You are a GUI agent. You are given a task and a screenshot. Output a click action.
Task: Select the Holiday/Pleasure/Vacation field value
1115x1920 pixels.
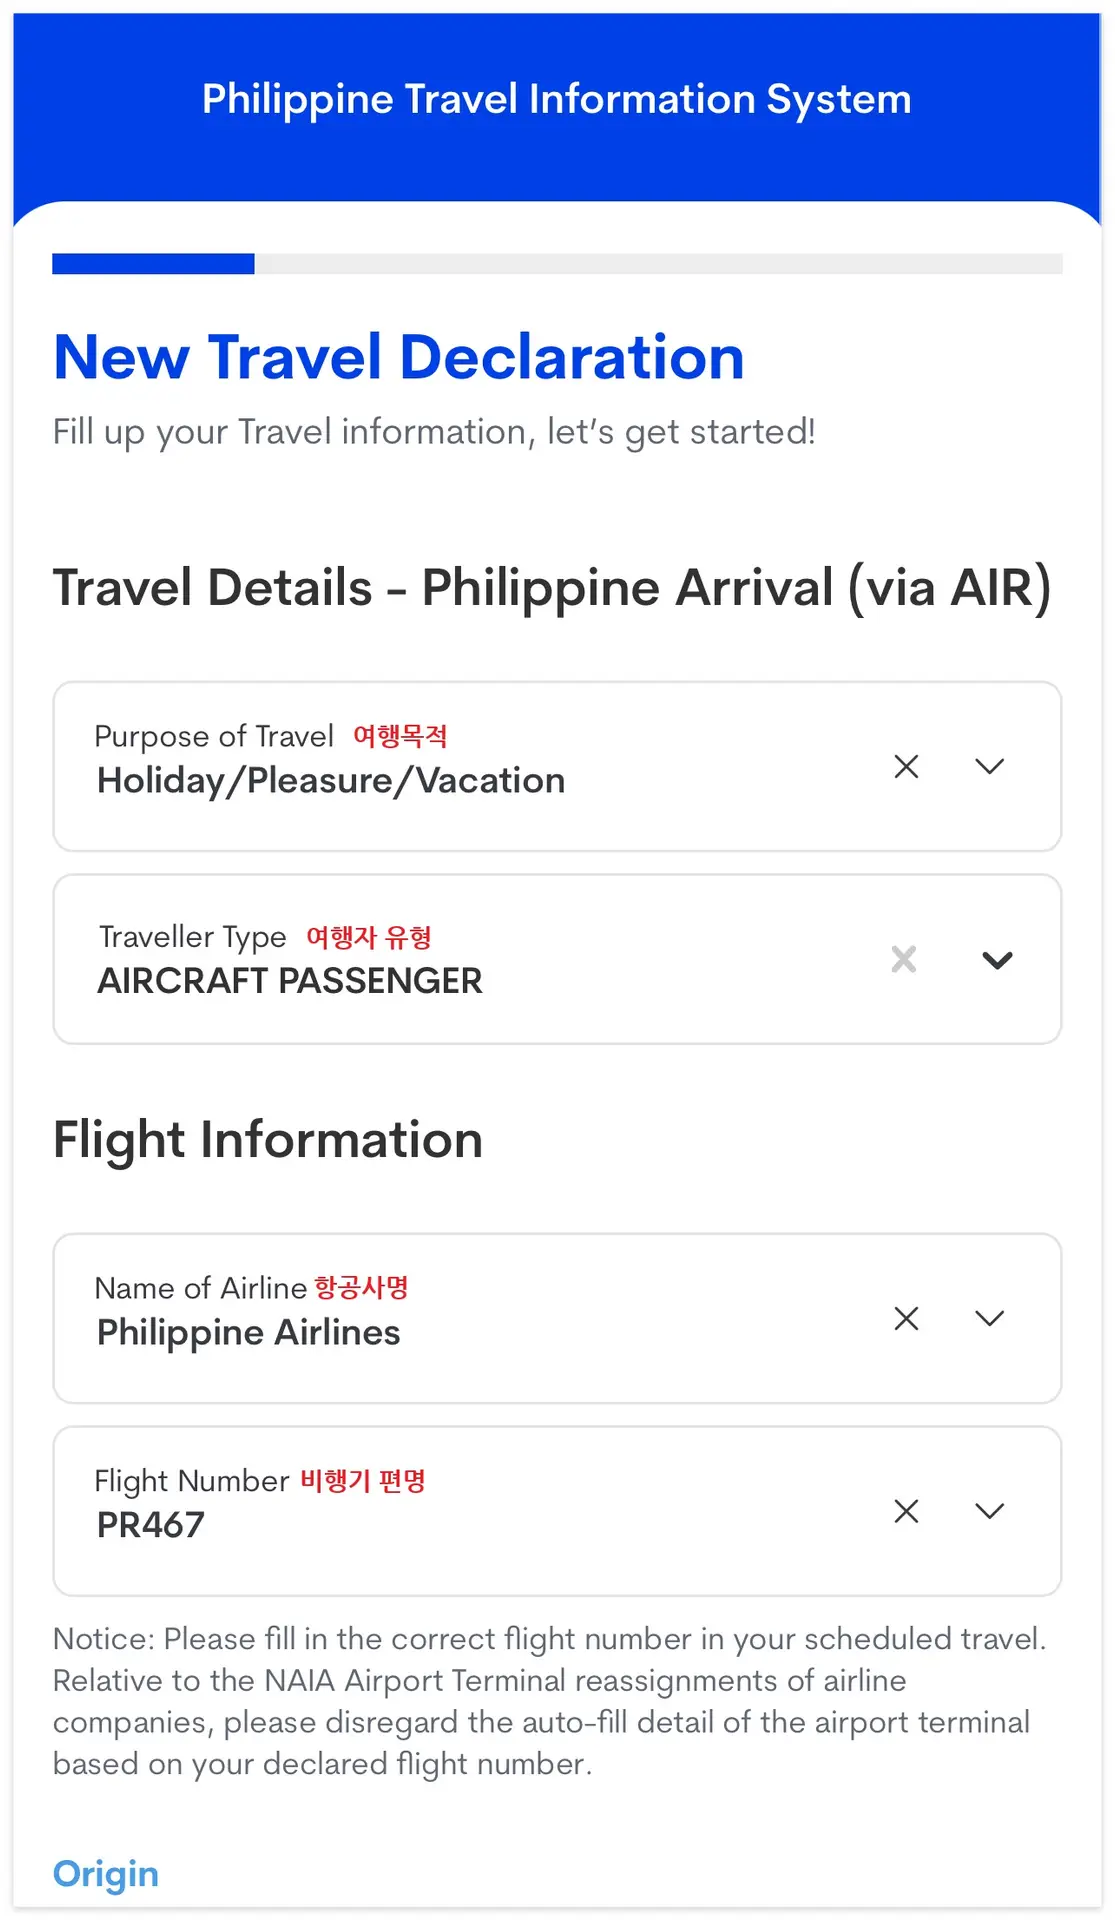pos(331,781)
